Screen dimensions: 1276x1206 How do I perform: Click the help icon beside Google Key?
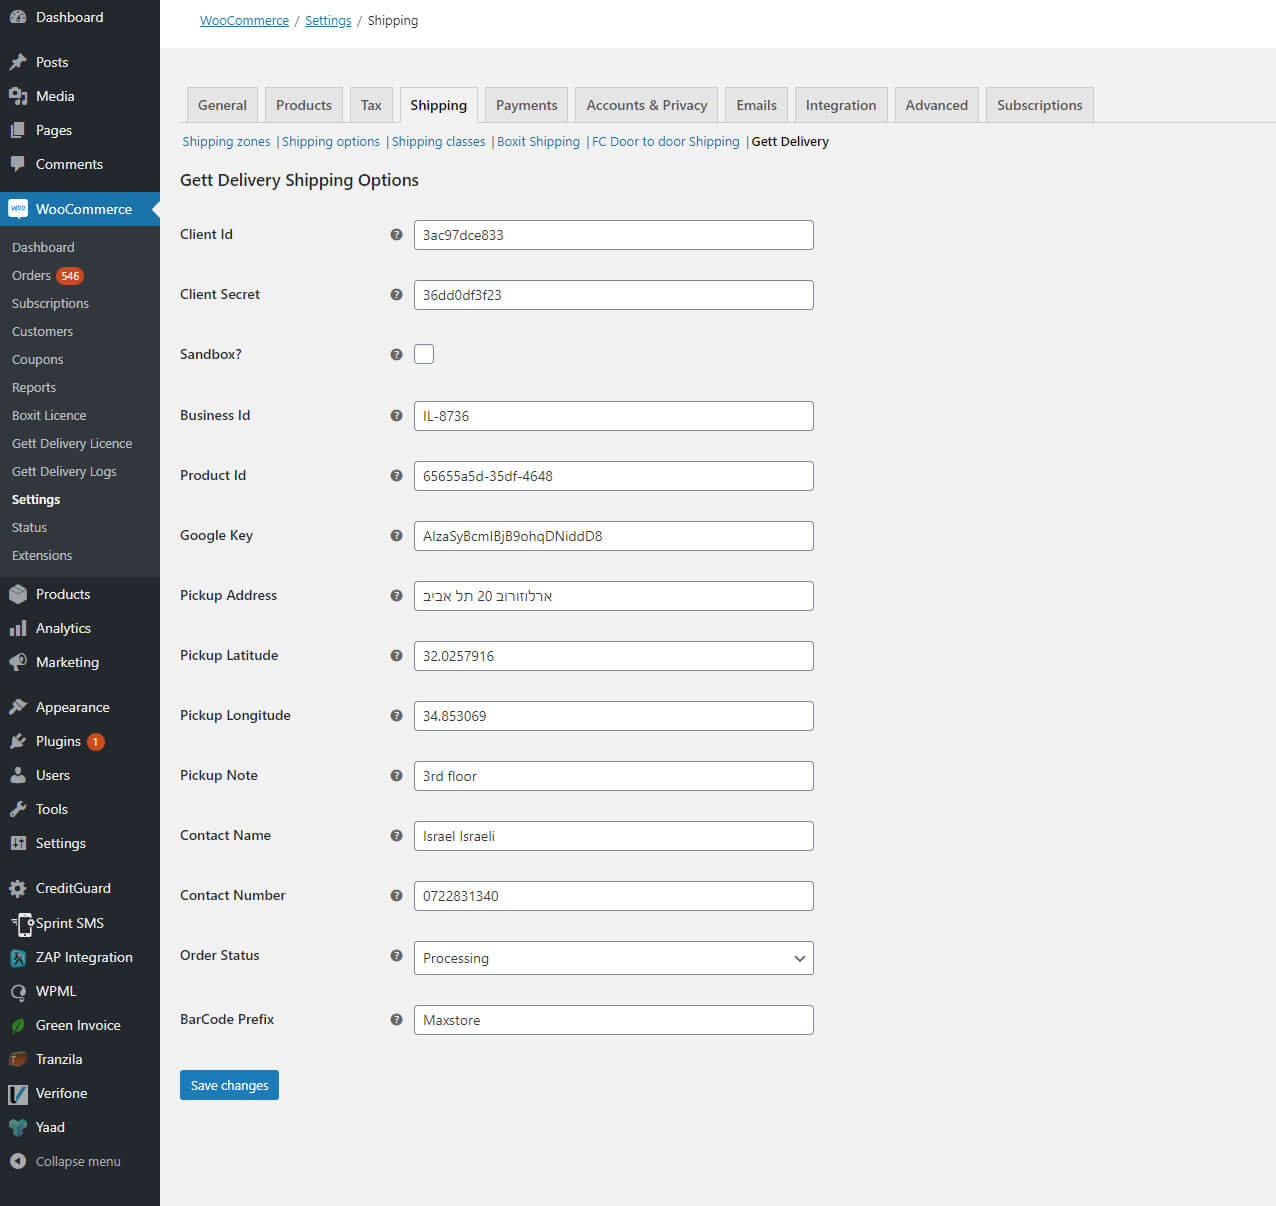click(396, 536)
